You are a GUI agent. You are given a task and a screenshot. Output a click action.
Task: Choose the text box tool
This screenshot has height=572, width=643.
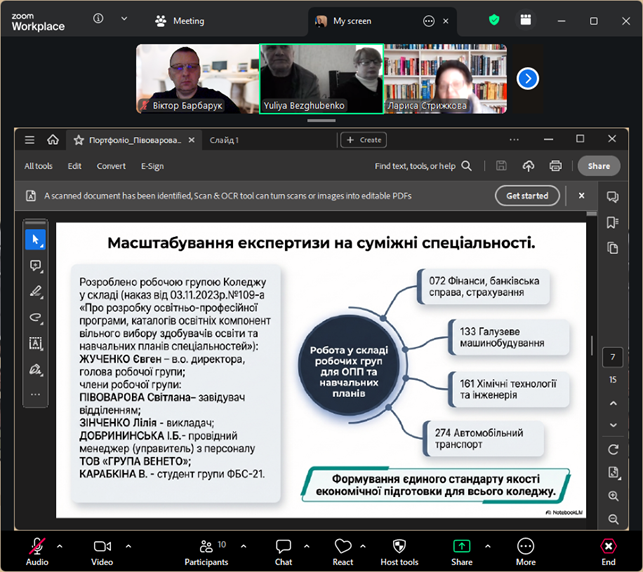point(35,343)
